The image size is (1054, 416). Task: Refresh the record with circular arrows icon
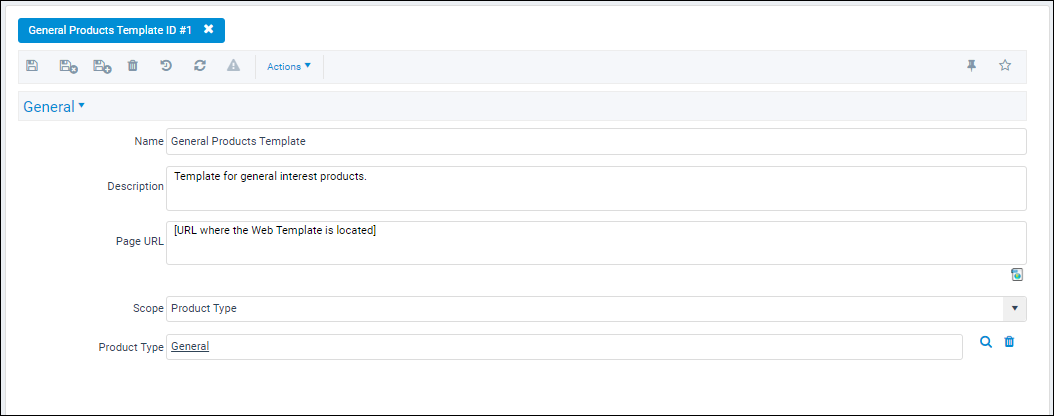(x=200, y=66)
